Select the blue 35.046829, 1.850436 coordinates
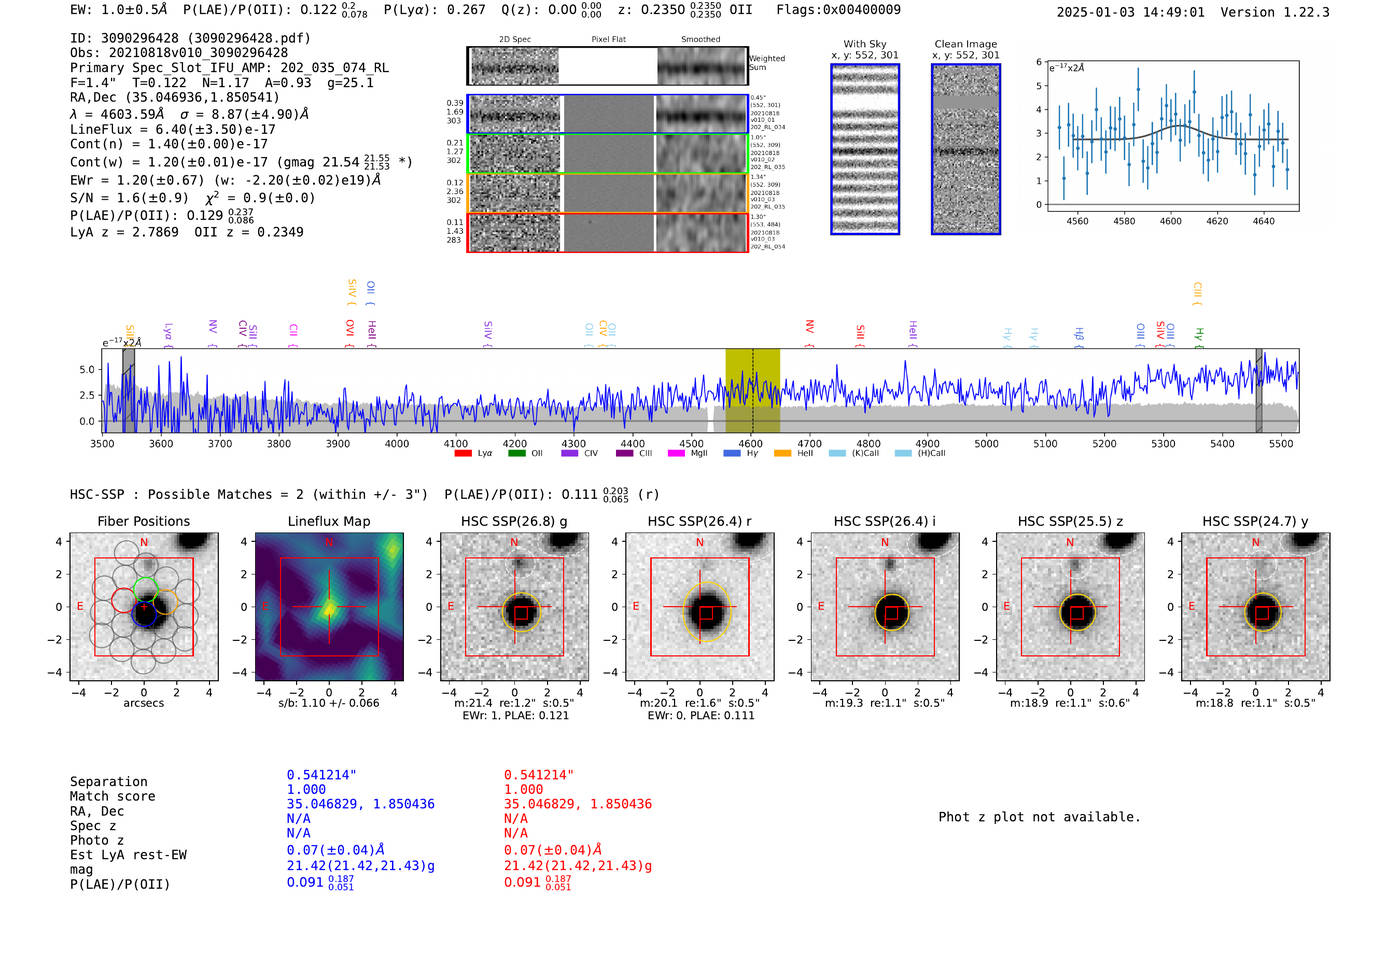The width and height of the screenshot is (1400, 953). tap(361, 804)
